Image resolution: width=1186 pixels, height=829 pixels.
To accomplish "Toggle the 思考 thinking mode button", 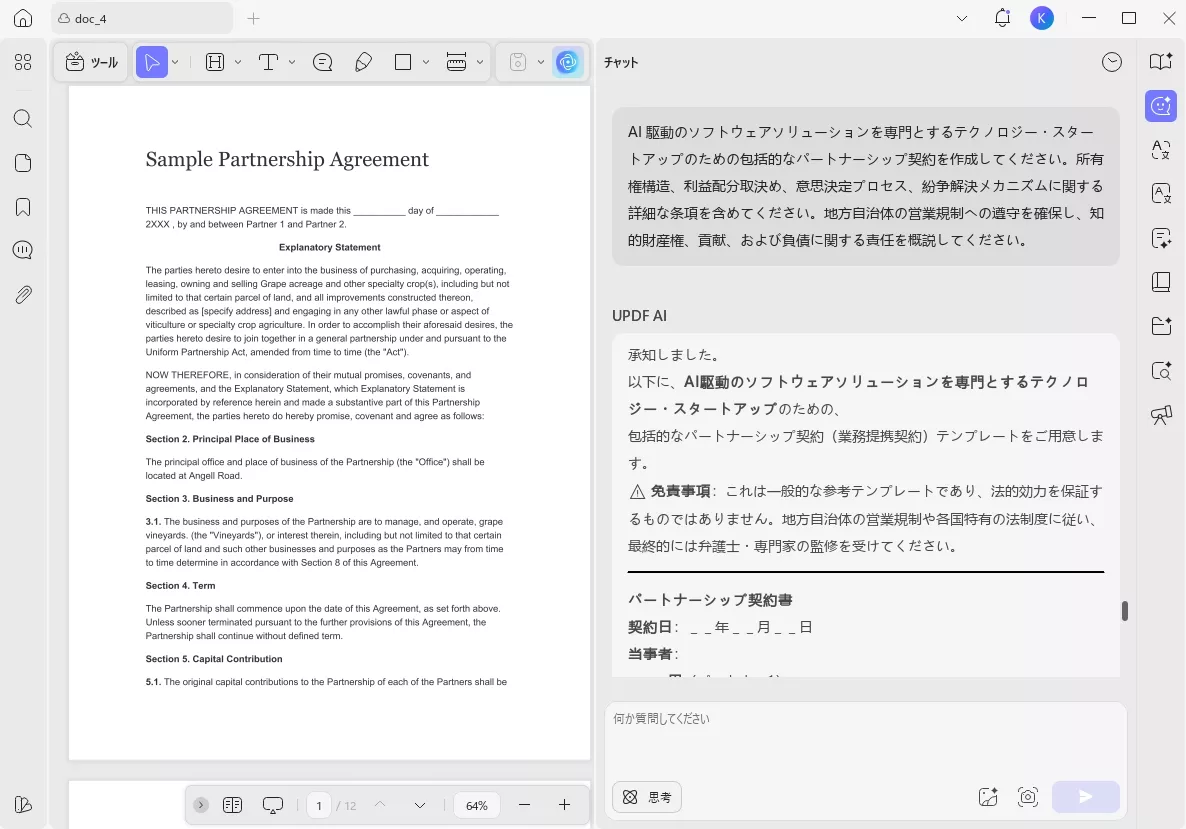I will click(x=647, y=797).
